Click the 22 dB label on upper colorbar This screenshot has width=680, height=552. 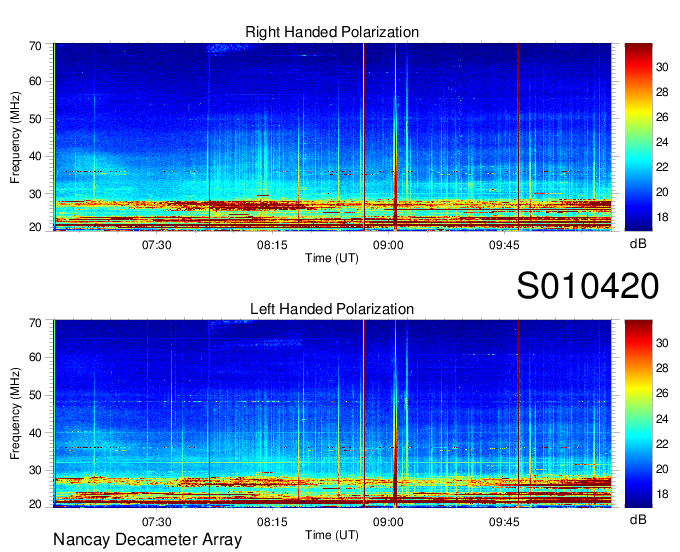pos(662,167)
